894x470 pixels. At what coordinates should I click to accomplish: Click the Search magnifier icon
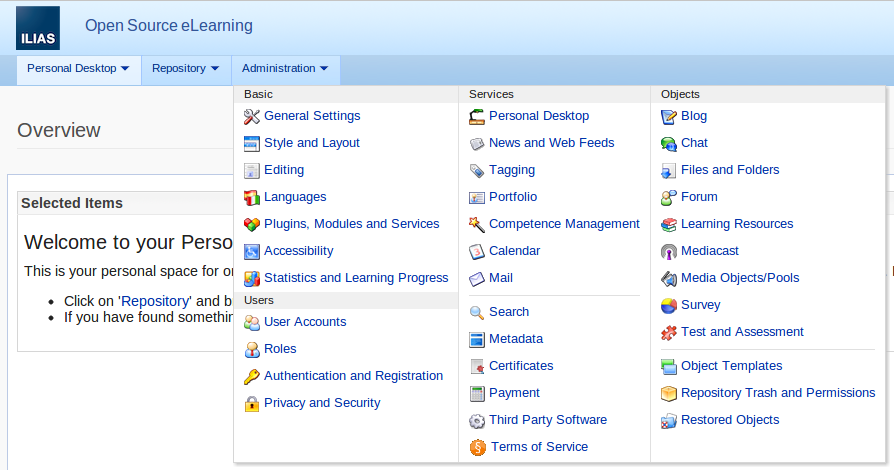click(x=477, y=312)
